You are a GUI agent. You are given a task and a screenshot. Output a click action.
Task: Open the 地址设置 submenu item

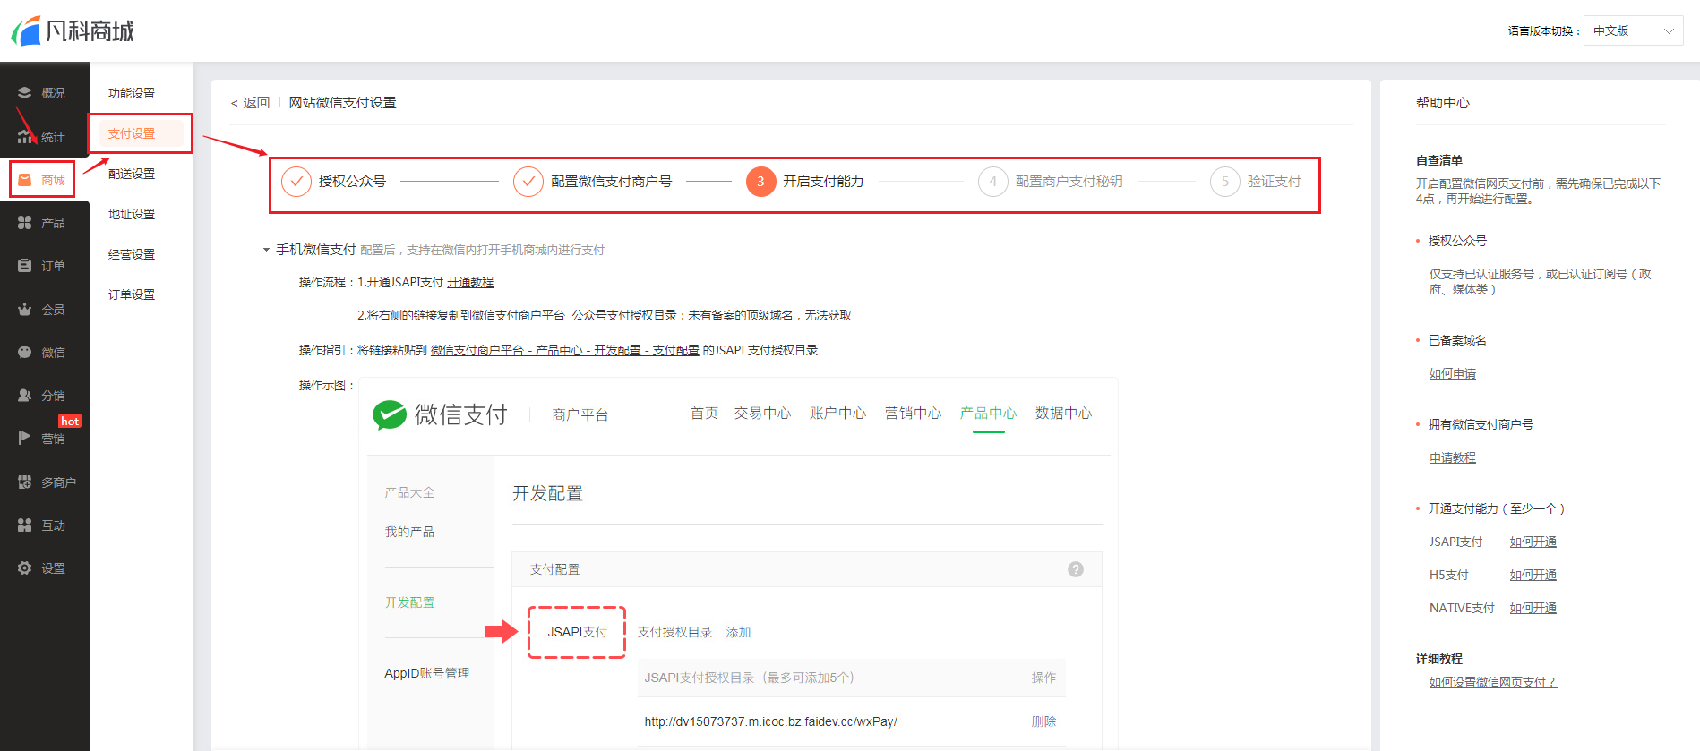tap(131, 214)
